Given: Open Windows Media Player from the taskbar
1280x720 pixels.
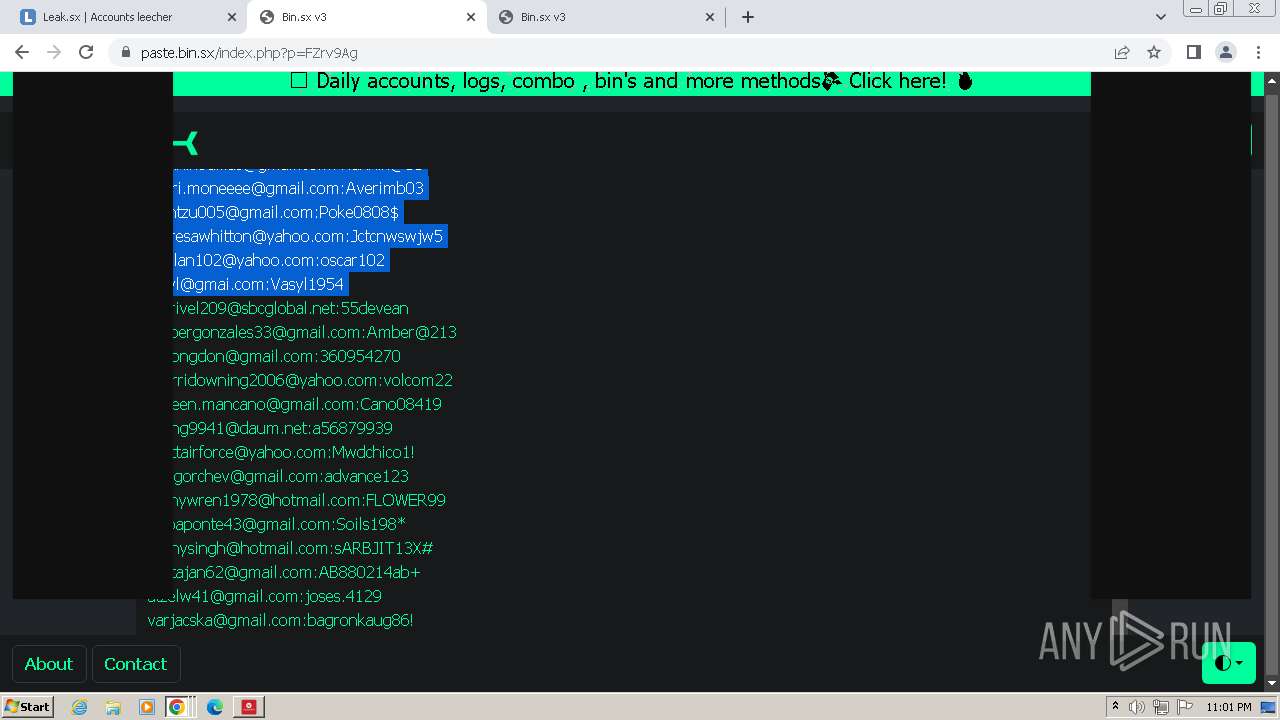Looking at the screenshot, I should [x=146, y=707].
